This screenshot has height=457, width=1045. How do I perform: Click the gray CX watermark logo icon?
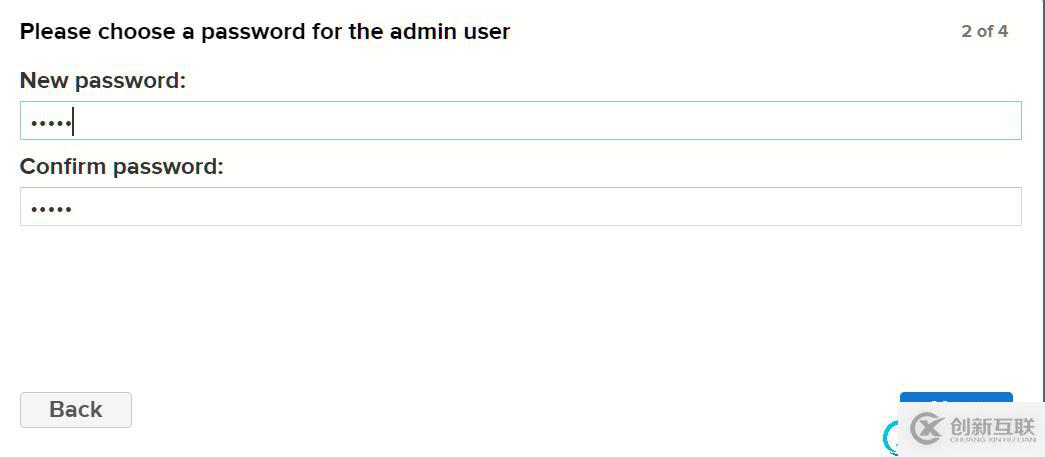click(926, 429)
